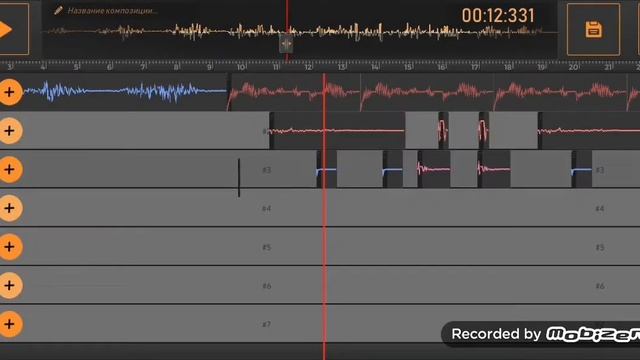Select the short clip near ruler mark 17 on track two
This screenshot has width=640, height=360.
[x=484, y=131]
